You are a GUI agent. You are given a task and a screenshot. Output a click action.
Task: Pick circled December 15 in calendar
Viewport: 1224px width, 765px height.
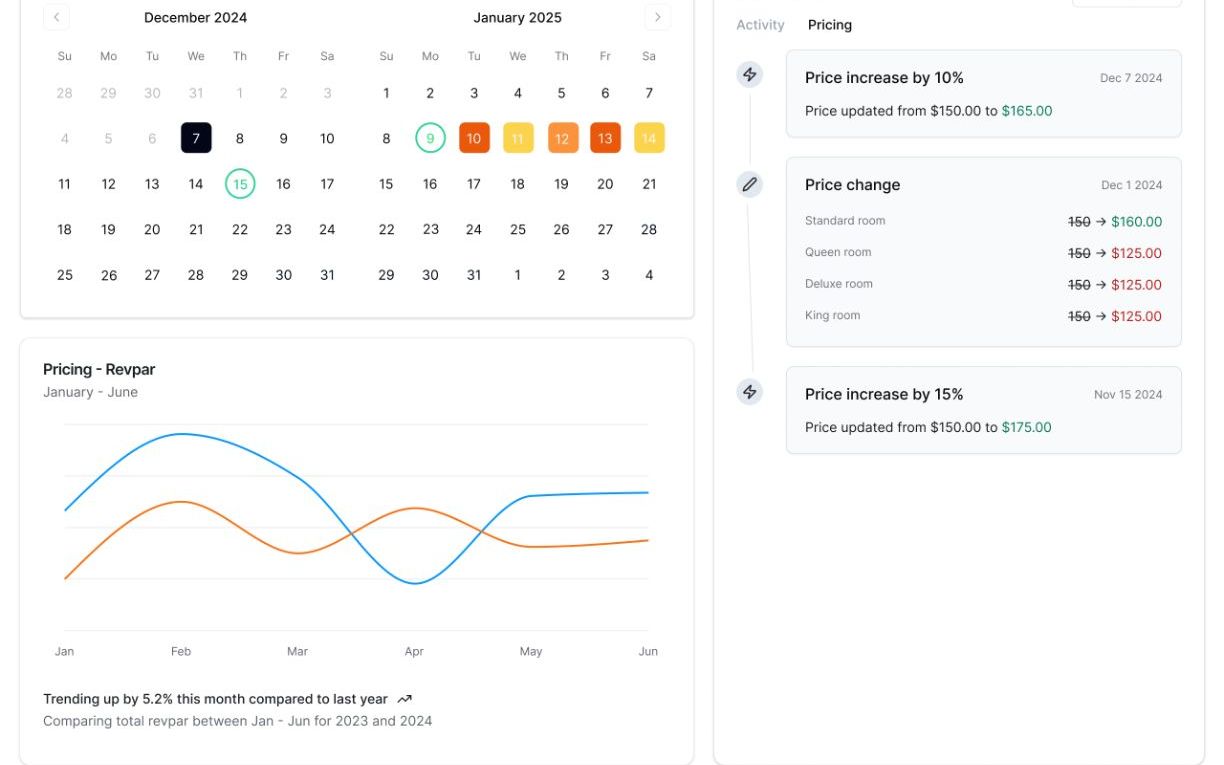tap(240, 184)
